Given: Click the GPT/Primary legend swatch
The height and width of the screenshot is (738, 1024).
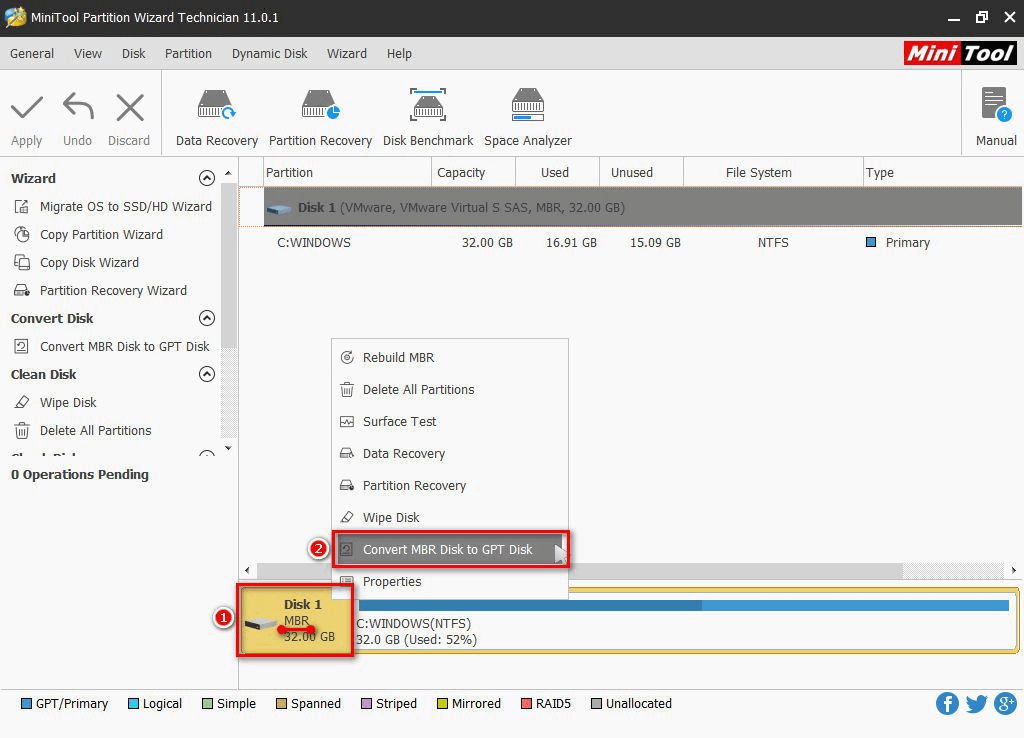Looking at the screenshot, I should point(27,703).
